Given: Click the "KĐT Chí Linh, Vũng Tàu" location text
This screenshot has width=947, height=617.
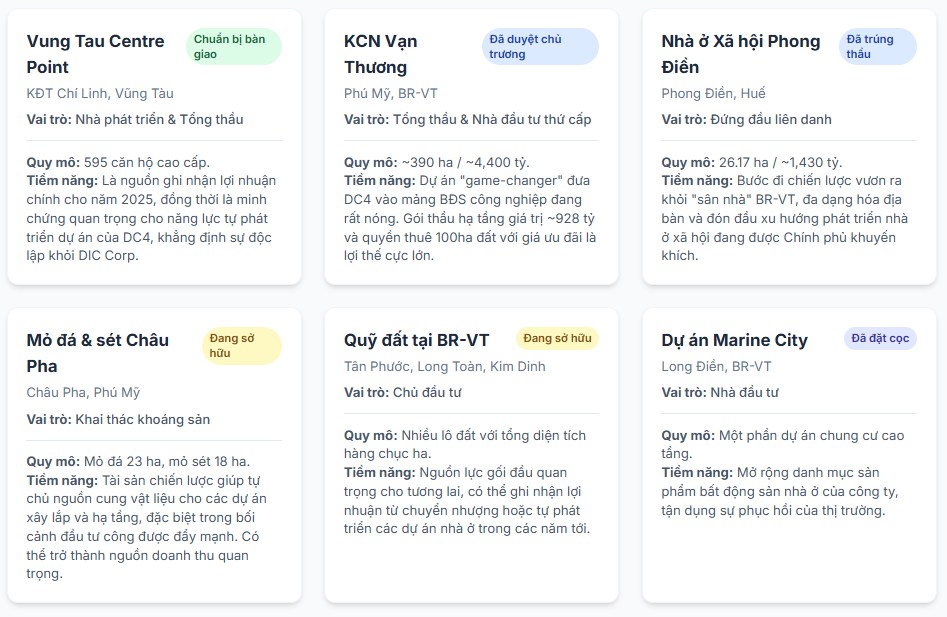Looking at the screenshot, I should (x=100, y=93).
